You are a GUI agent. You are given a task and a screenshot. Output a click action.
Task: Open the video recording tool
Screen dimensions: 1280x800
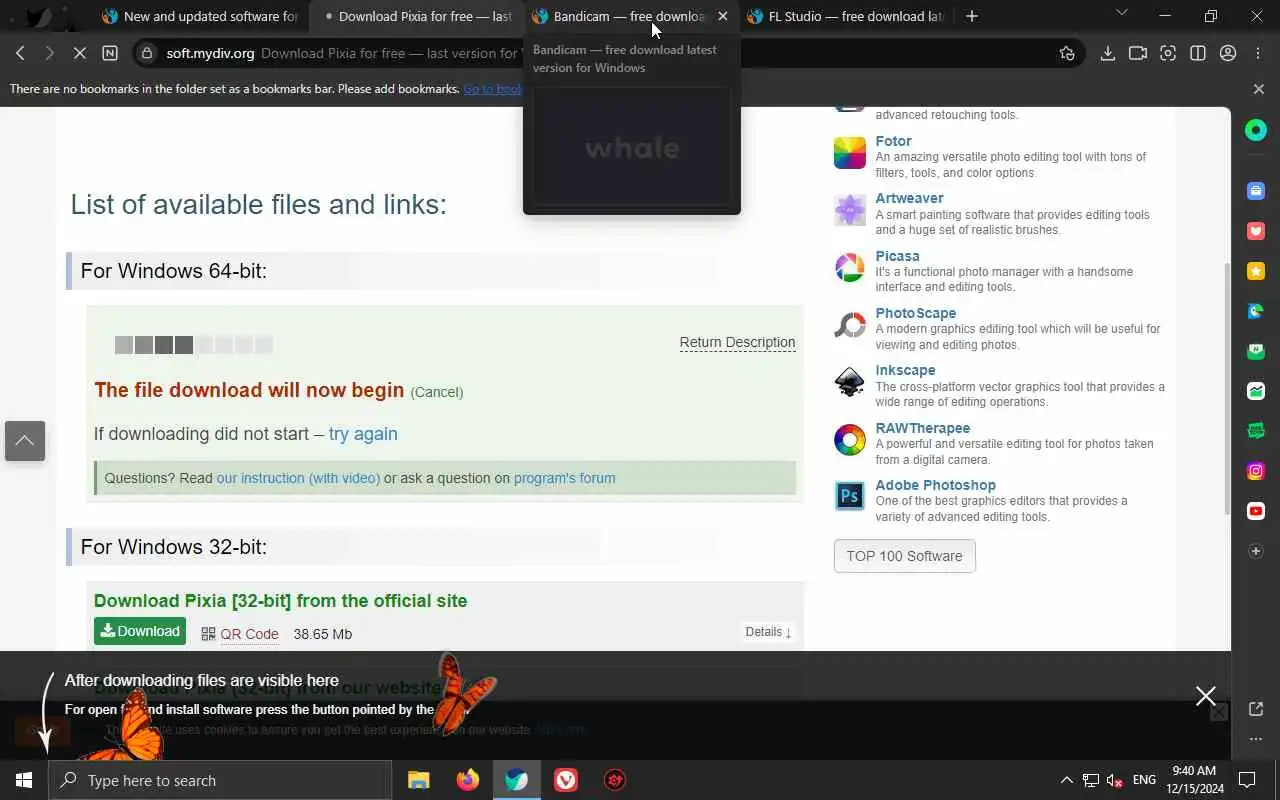1137,53
